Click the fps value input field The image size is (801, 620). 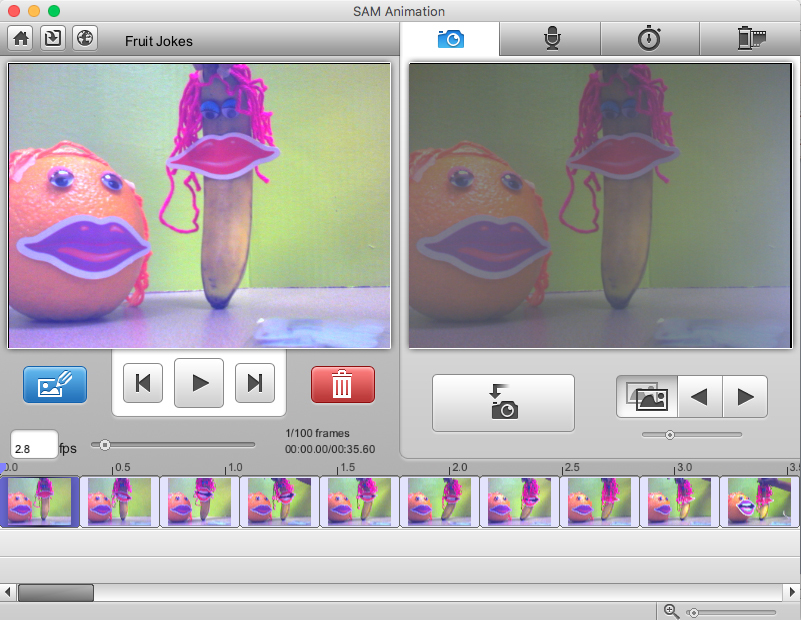click(x=34, y=445)
